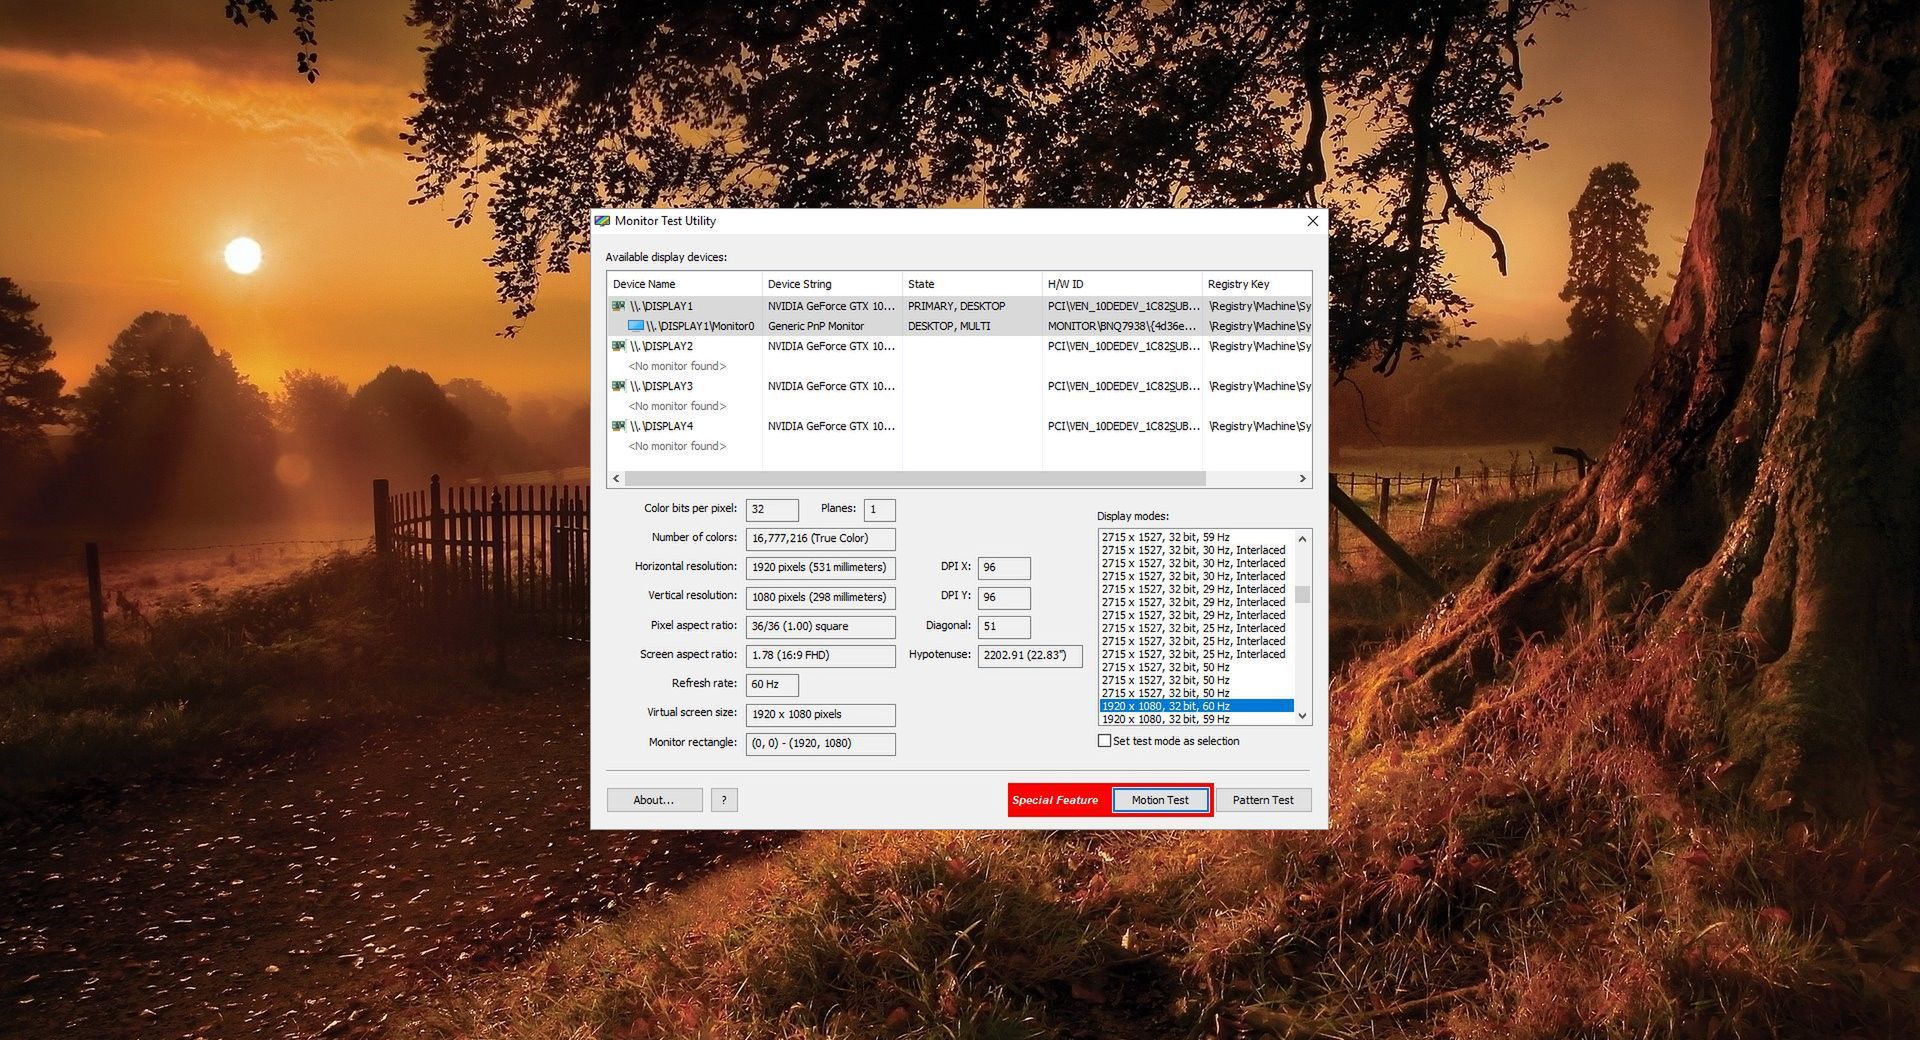Click the device list horizontal scrollbar right arrow
This screenshot has width=1920, height=1040.
click(1302, 478)
